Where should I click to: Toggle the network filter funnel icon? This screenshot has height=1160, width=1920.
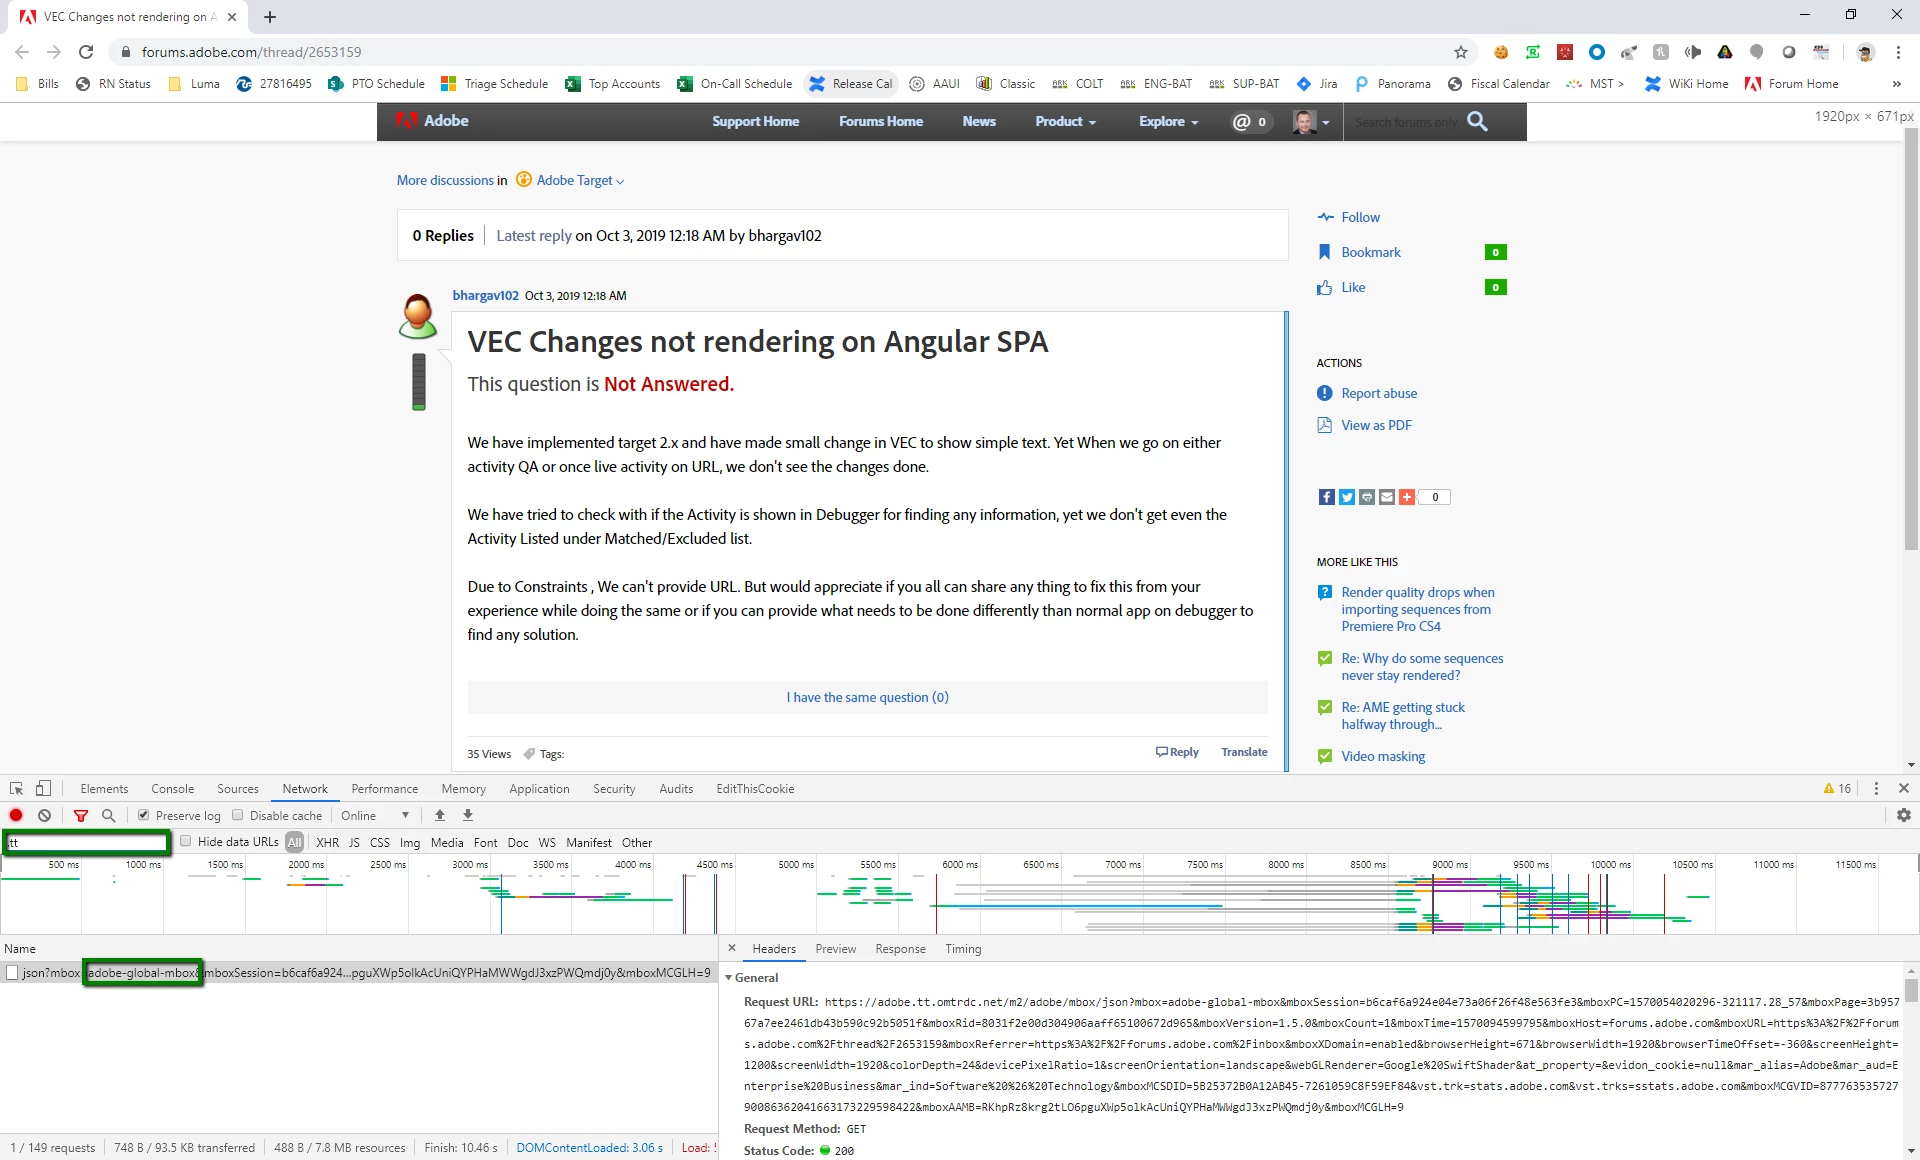[x=81, y=816]
